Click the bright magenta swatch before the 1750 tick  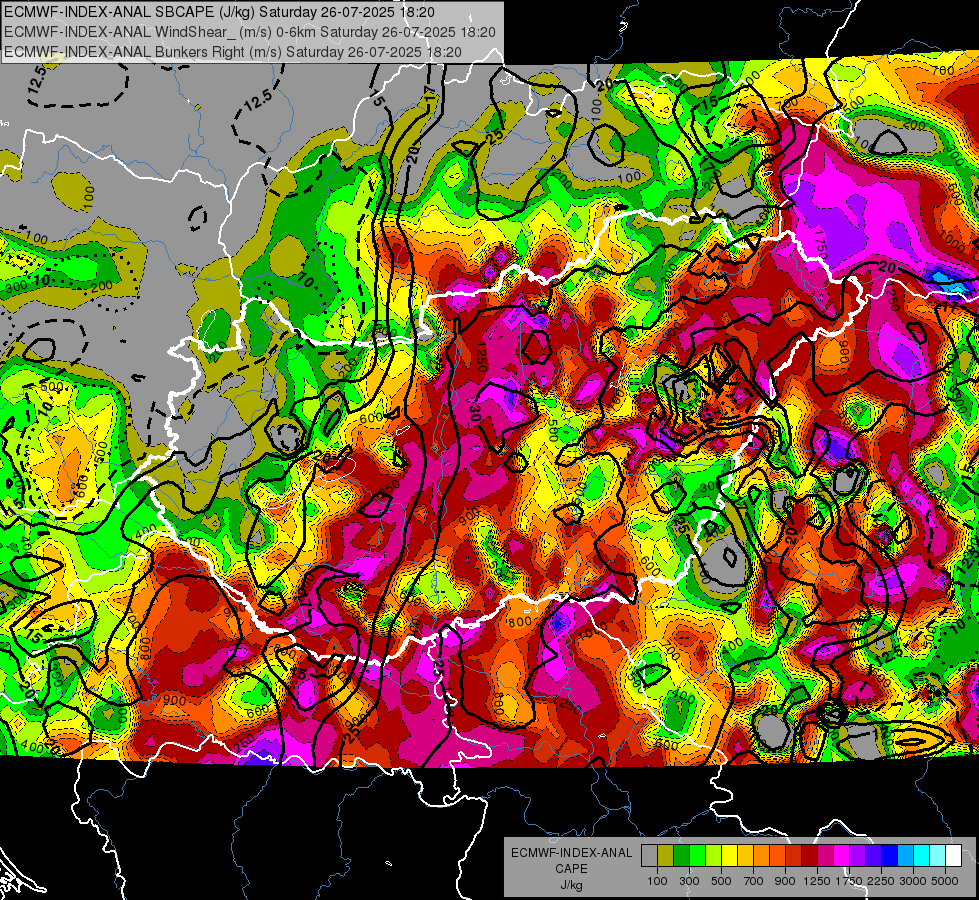click(x=842, y=856)
